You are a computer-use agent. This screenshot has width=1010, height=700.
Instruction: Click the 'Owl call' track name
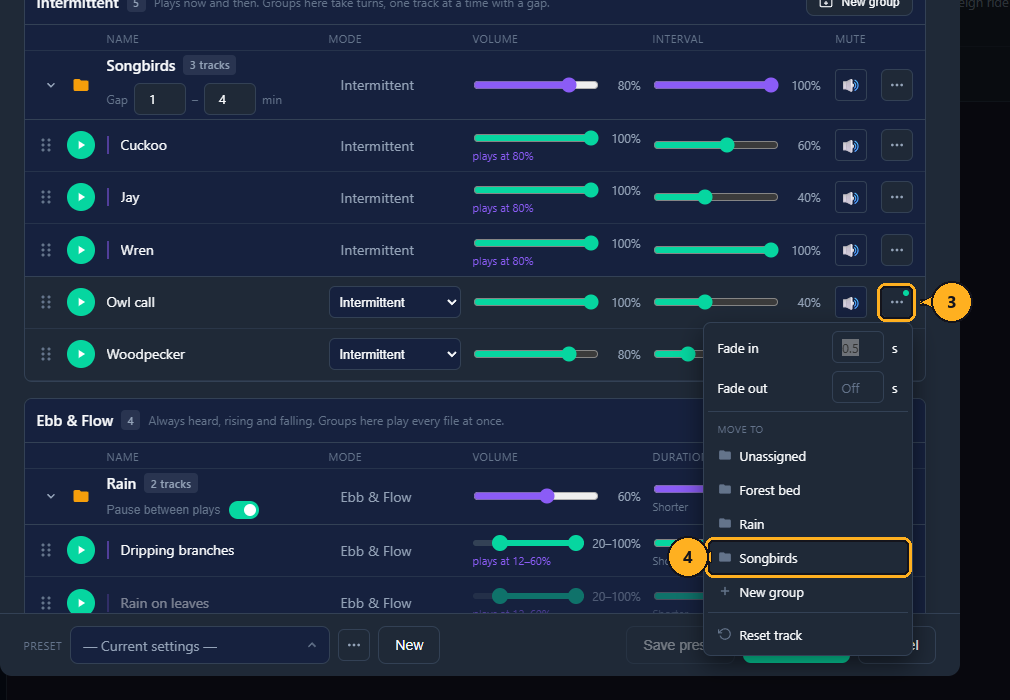[131, 302]
